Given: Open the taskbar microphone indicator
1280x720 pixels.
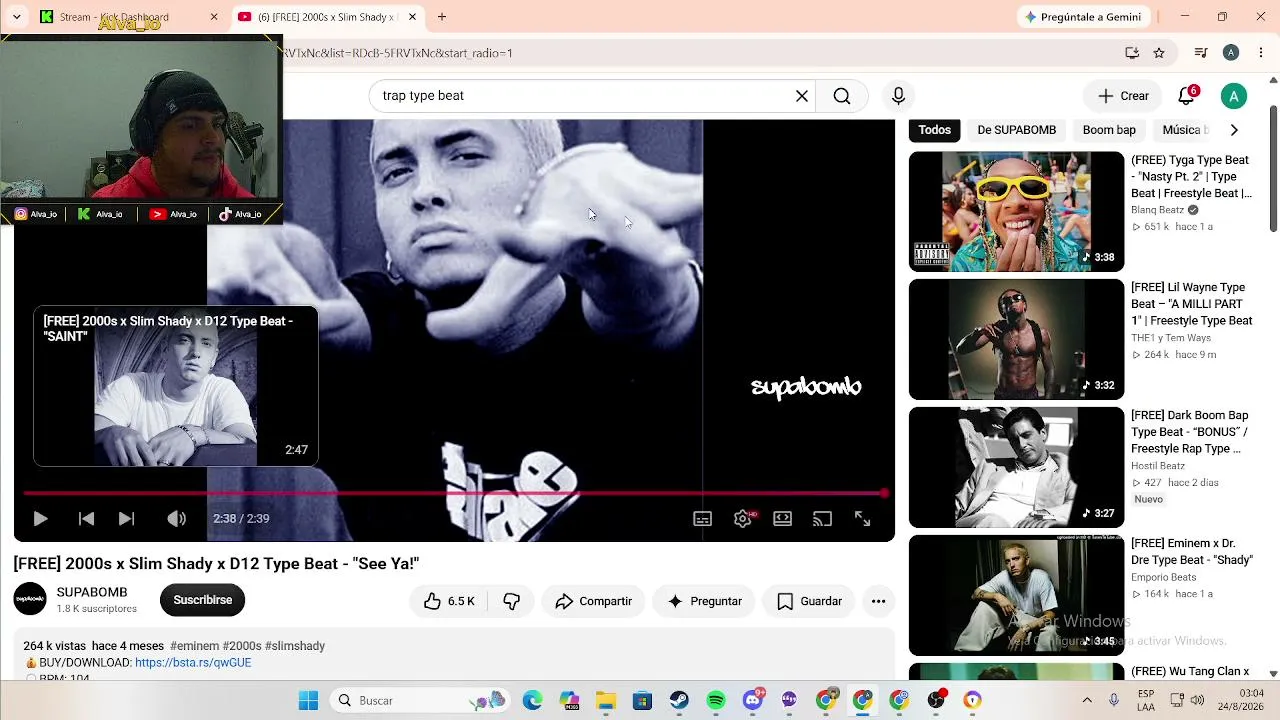Looking at the screenshot, I should [x=1114, y=700].
